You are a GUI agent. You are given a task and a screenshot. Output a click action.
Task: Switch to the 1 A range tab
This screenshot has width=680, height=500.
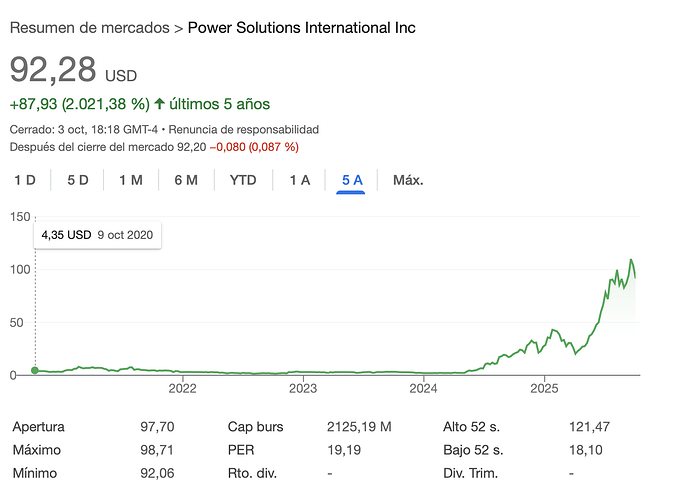pyautogui.click(x=300, y=181)
